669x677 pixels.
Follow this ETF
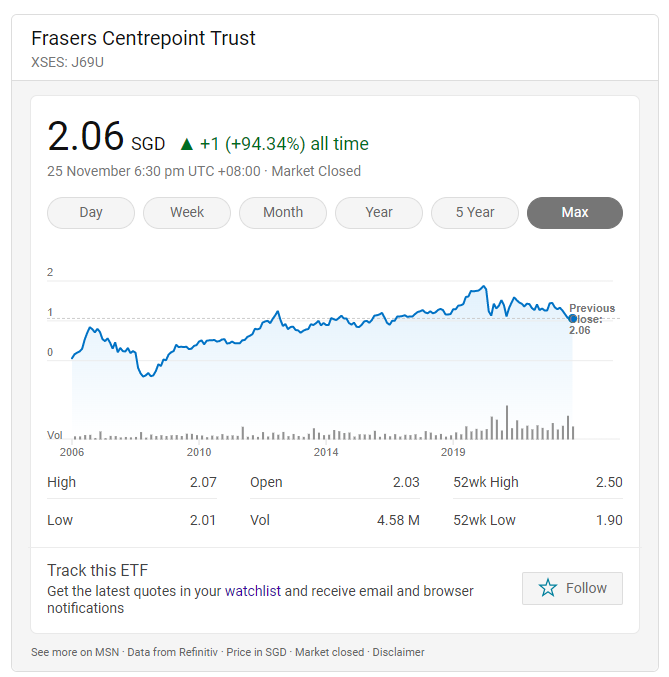coord(572,588)
